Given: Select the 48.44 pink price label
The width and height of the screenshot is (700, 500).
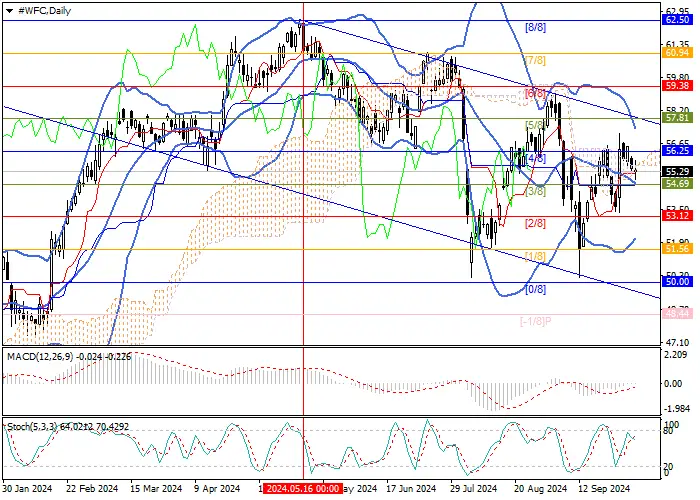Looking at the screenshot, I should [x=677, y=314].
